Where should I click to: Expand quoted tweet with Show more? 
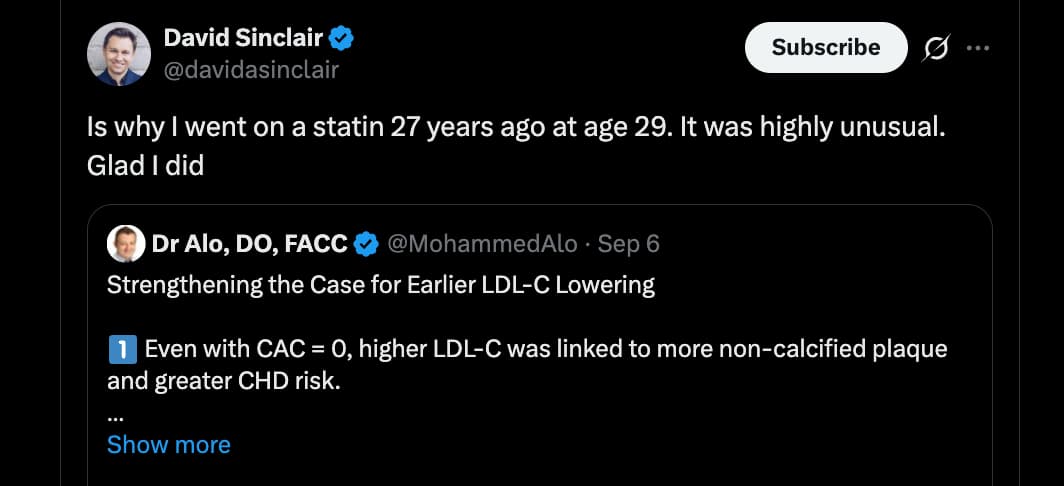point(168,445)
